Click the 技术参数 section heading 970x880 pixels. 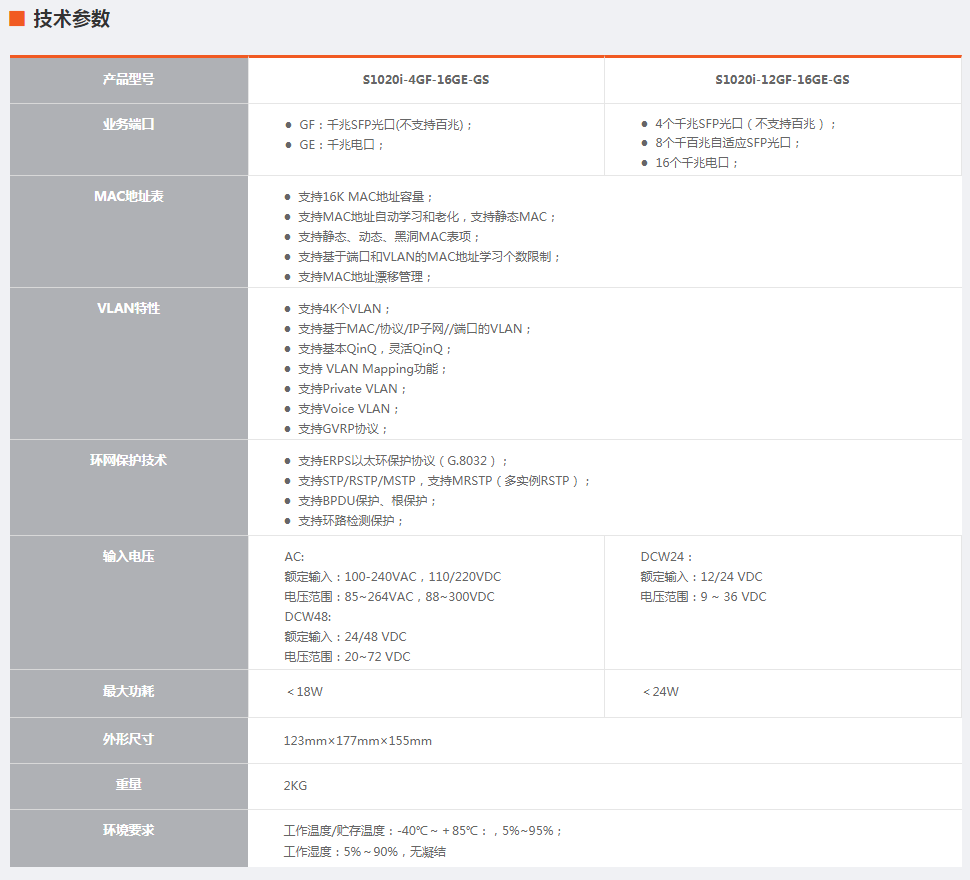tap(71, 19)
